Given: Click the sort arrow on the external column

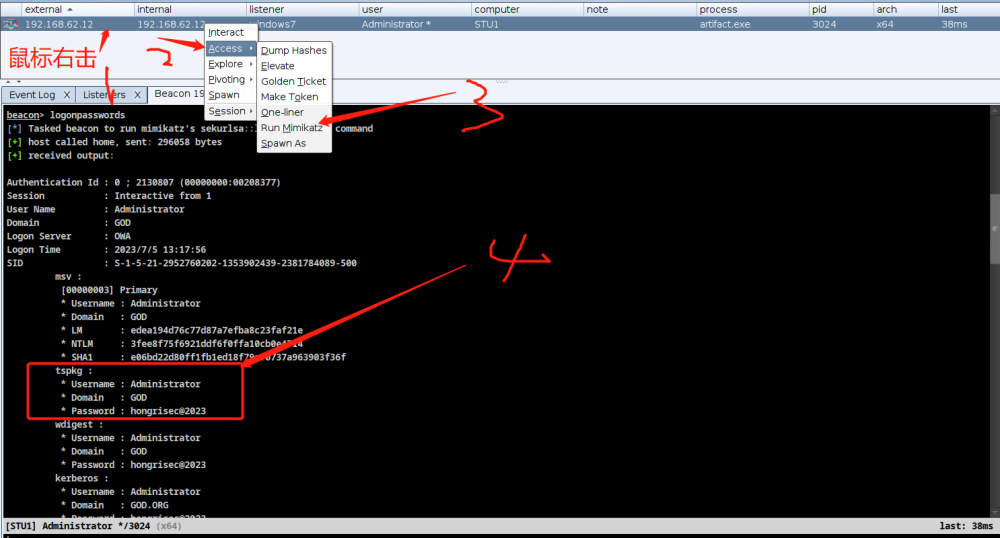Looking at the screenshot, I should point(70,10).
